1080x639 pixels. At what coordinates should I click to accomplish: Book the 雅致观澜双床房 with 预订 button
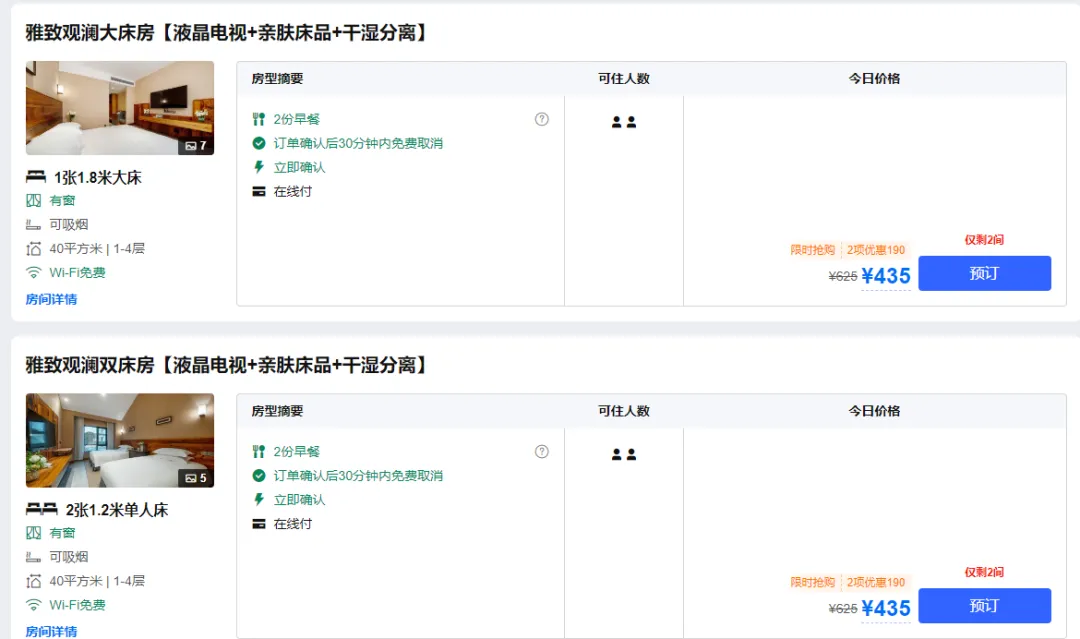pyautogui.click(x=984, y=605)
